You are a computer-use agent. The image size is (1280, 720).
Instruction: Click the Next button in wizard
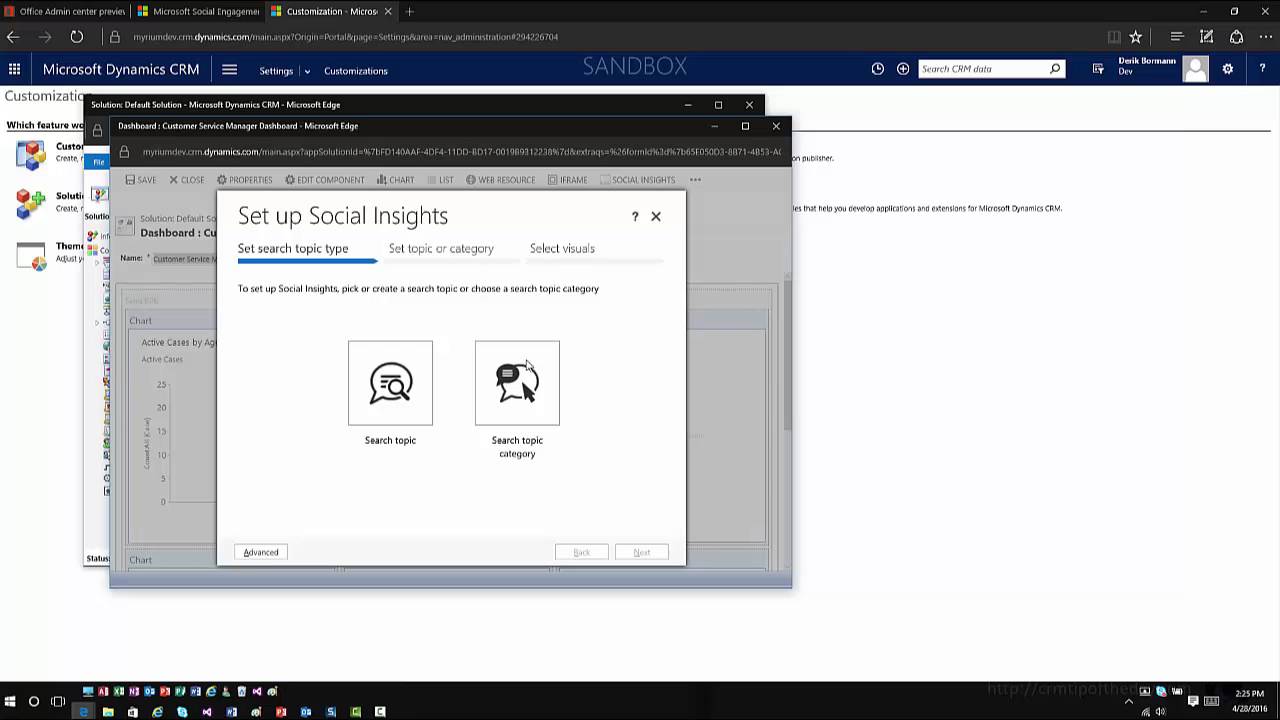coord(642,552)
